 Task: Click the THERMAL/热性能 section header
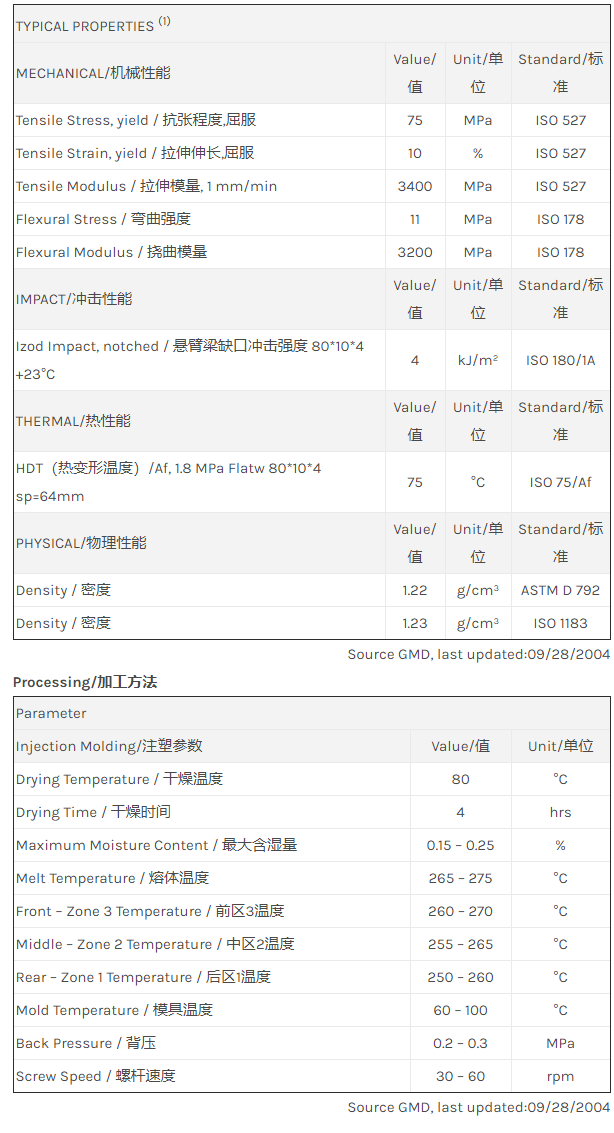click(73, 421)
